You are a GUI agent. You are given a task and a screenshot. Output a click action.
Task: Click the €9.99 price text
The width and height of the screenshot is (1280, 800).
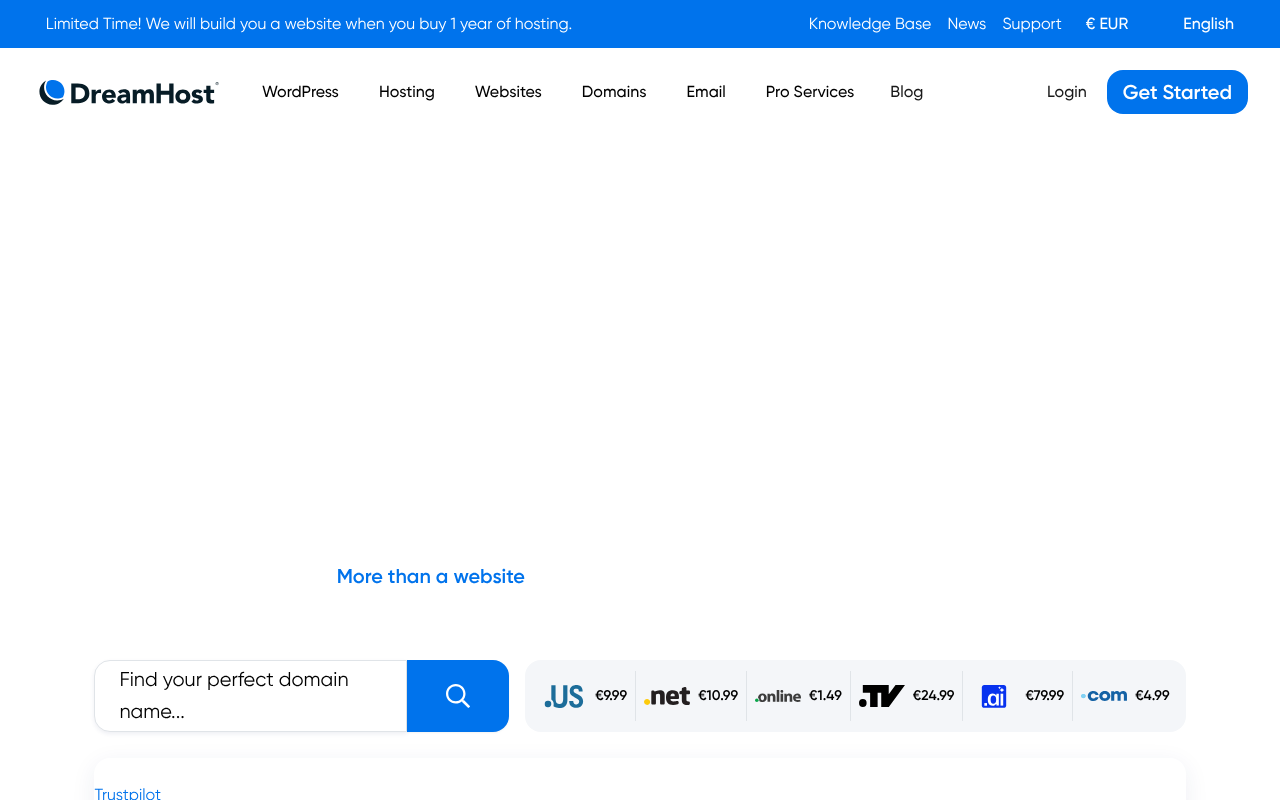tap(611, 695)
